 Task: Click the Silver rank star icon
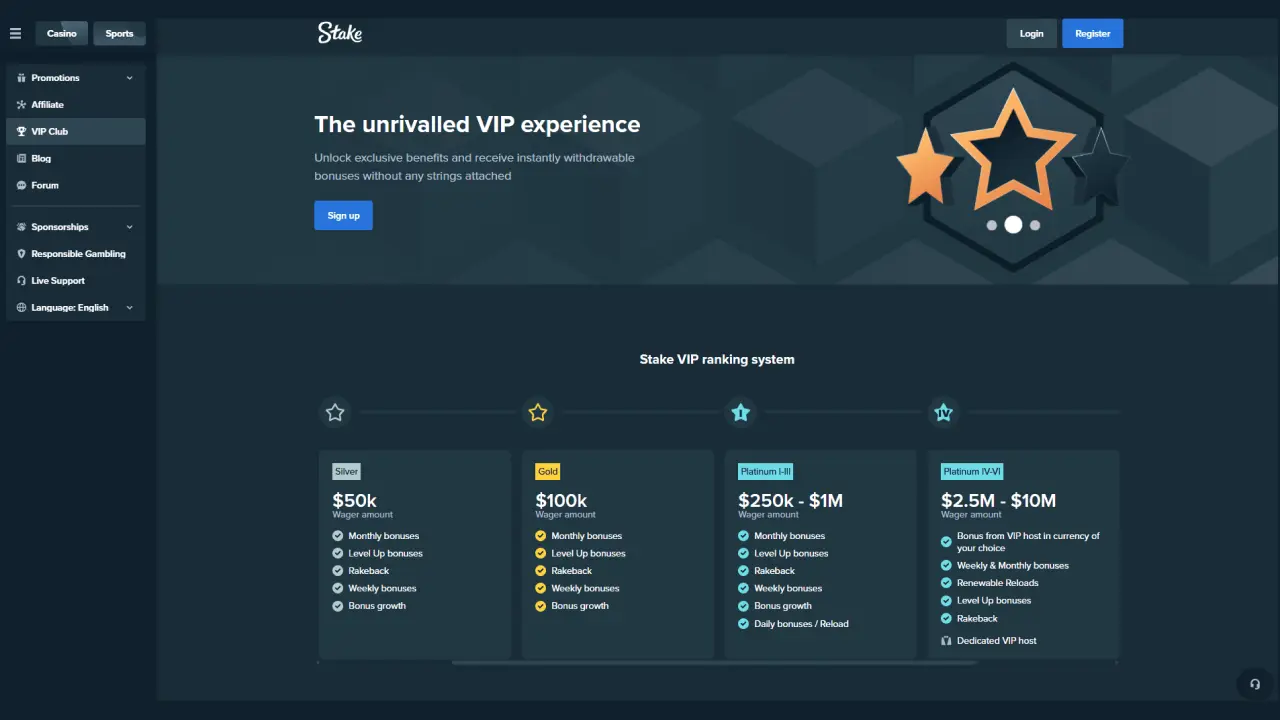tap(335, 412)
